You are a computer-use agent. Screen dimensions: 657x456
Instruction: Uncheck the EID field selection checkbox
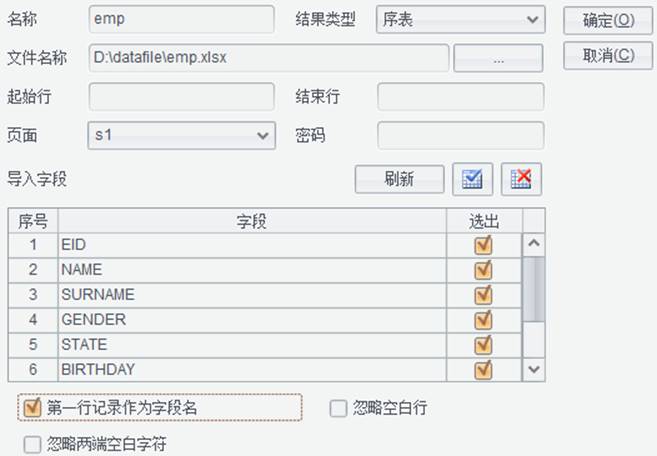[x=483, y=245]
